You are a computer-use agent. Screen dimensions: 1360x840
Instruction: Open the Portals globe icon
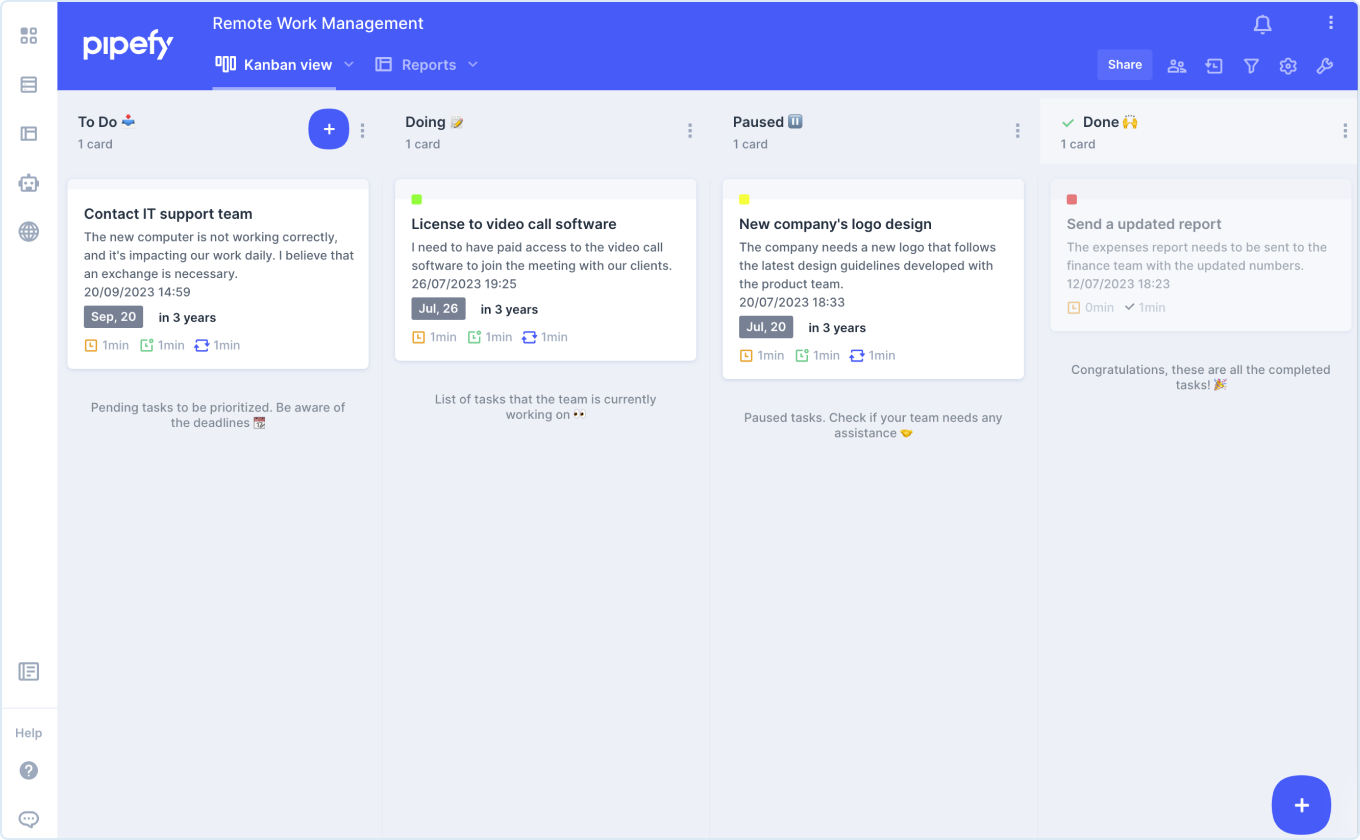pyautogui.click(x=28, y=231)
